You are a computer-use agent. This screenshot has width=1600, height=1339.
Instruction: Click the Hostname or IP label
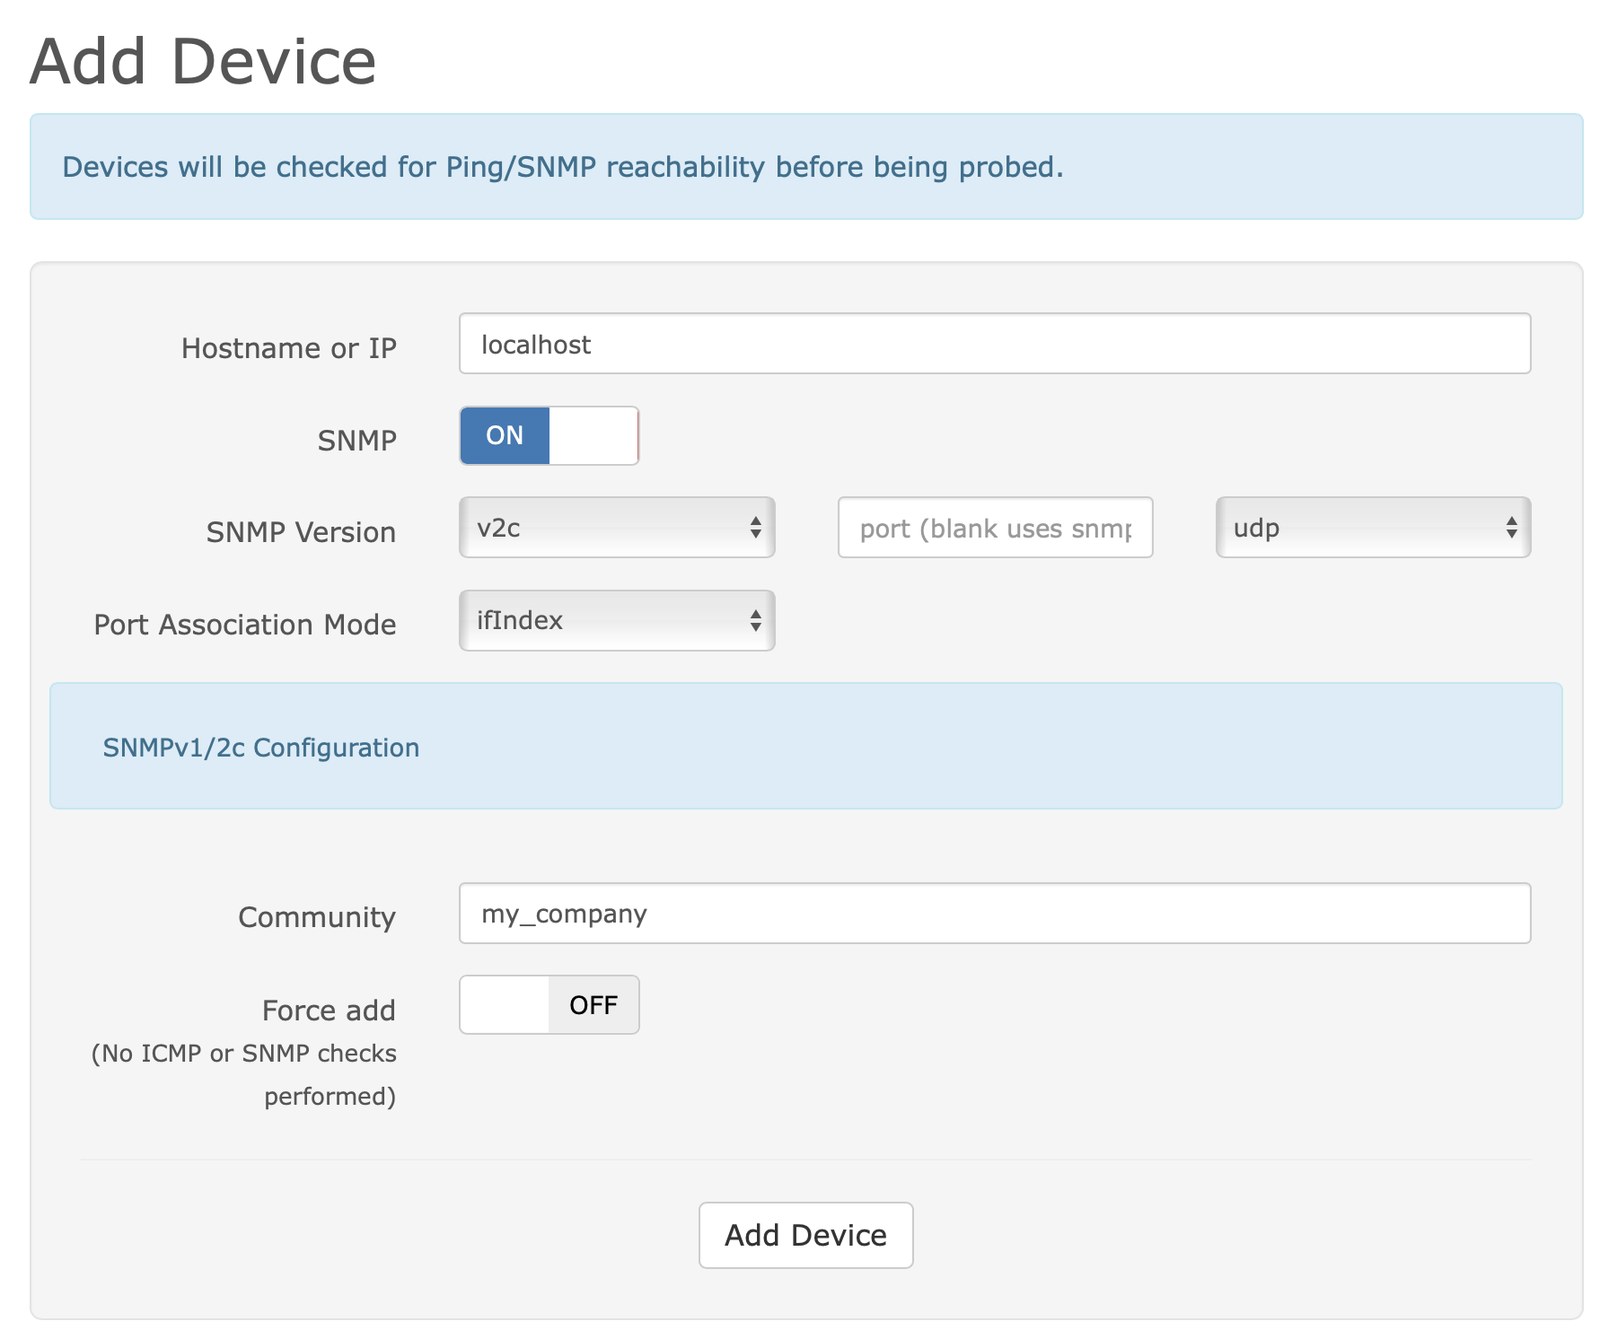tap(289, 348)
